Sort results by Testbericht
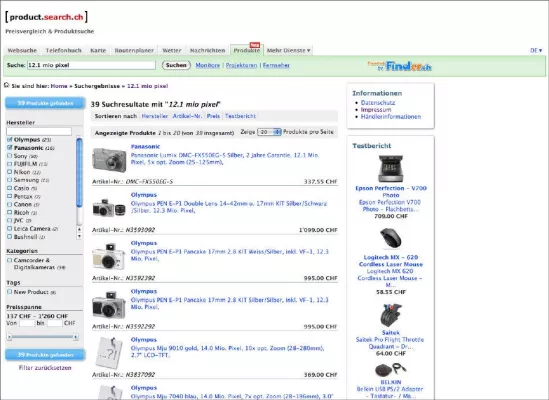 240,116
